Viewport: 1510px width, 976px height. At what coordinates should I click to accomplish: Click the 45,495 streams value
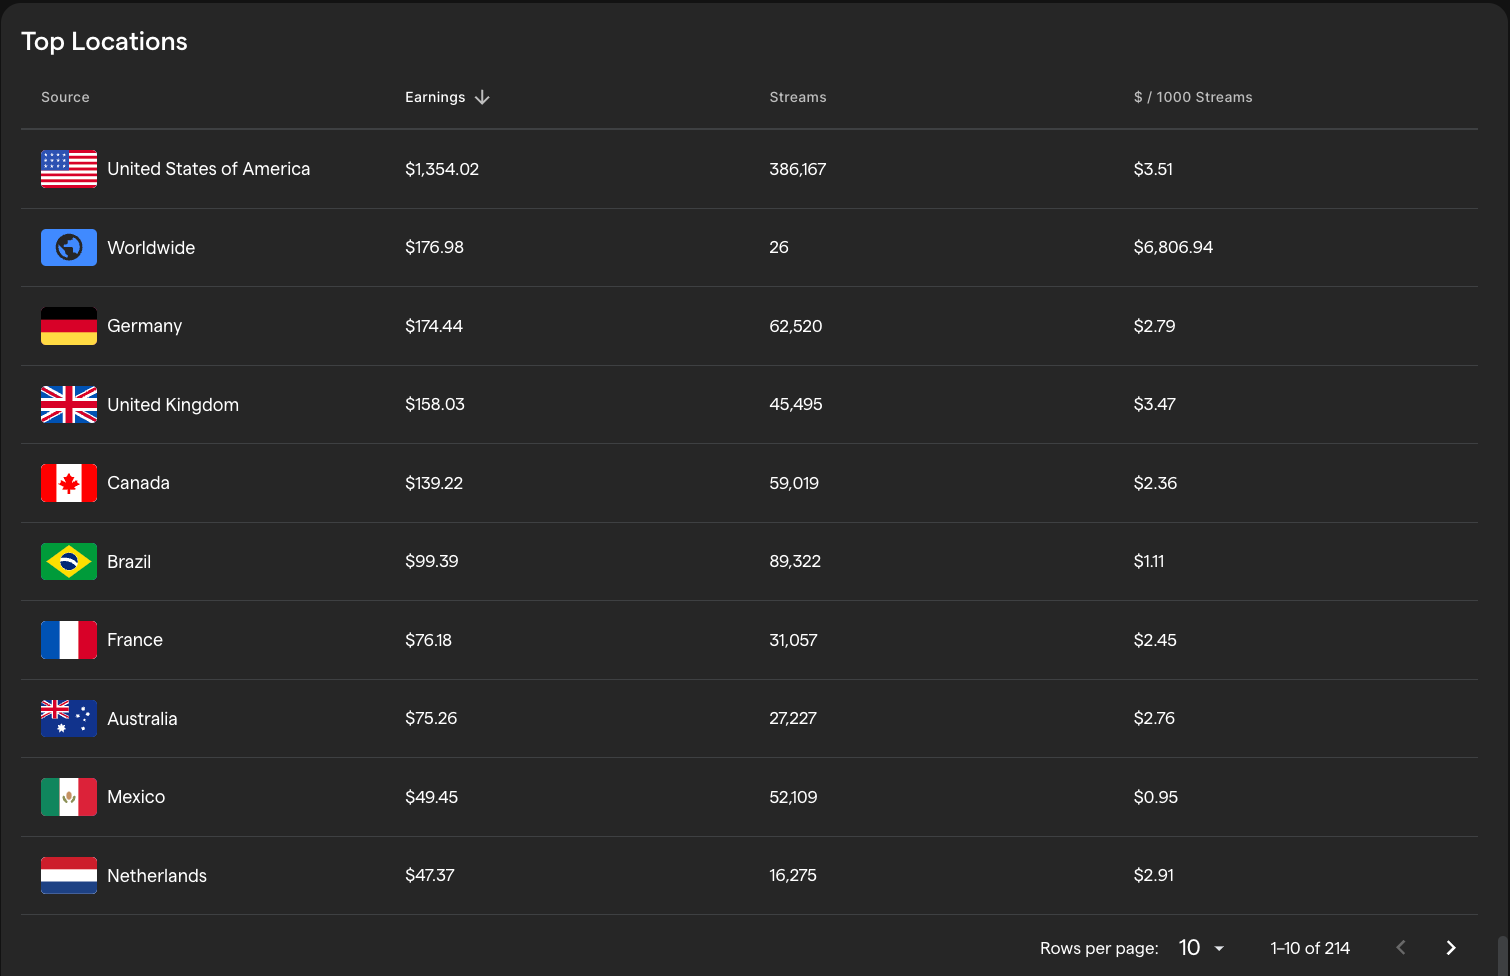coord(796,404)
